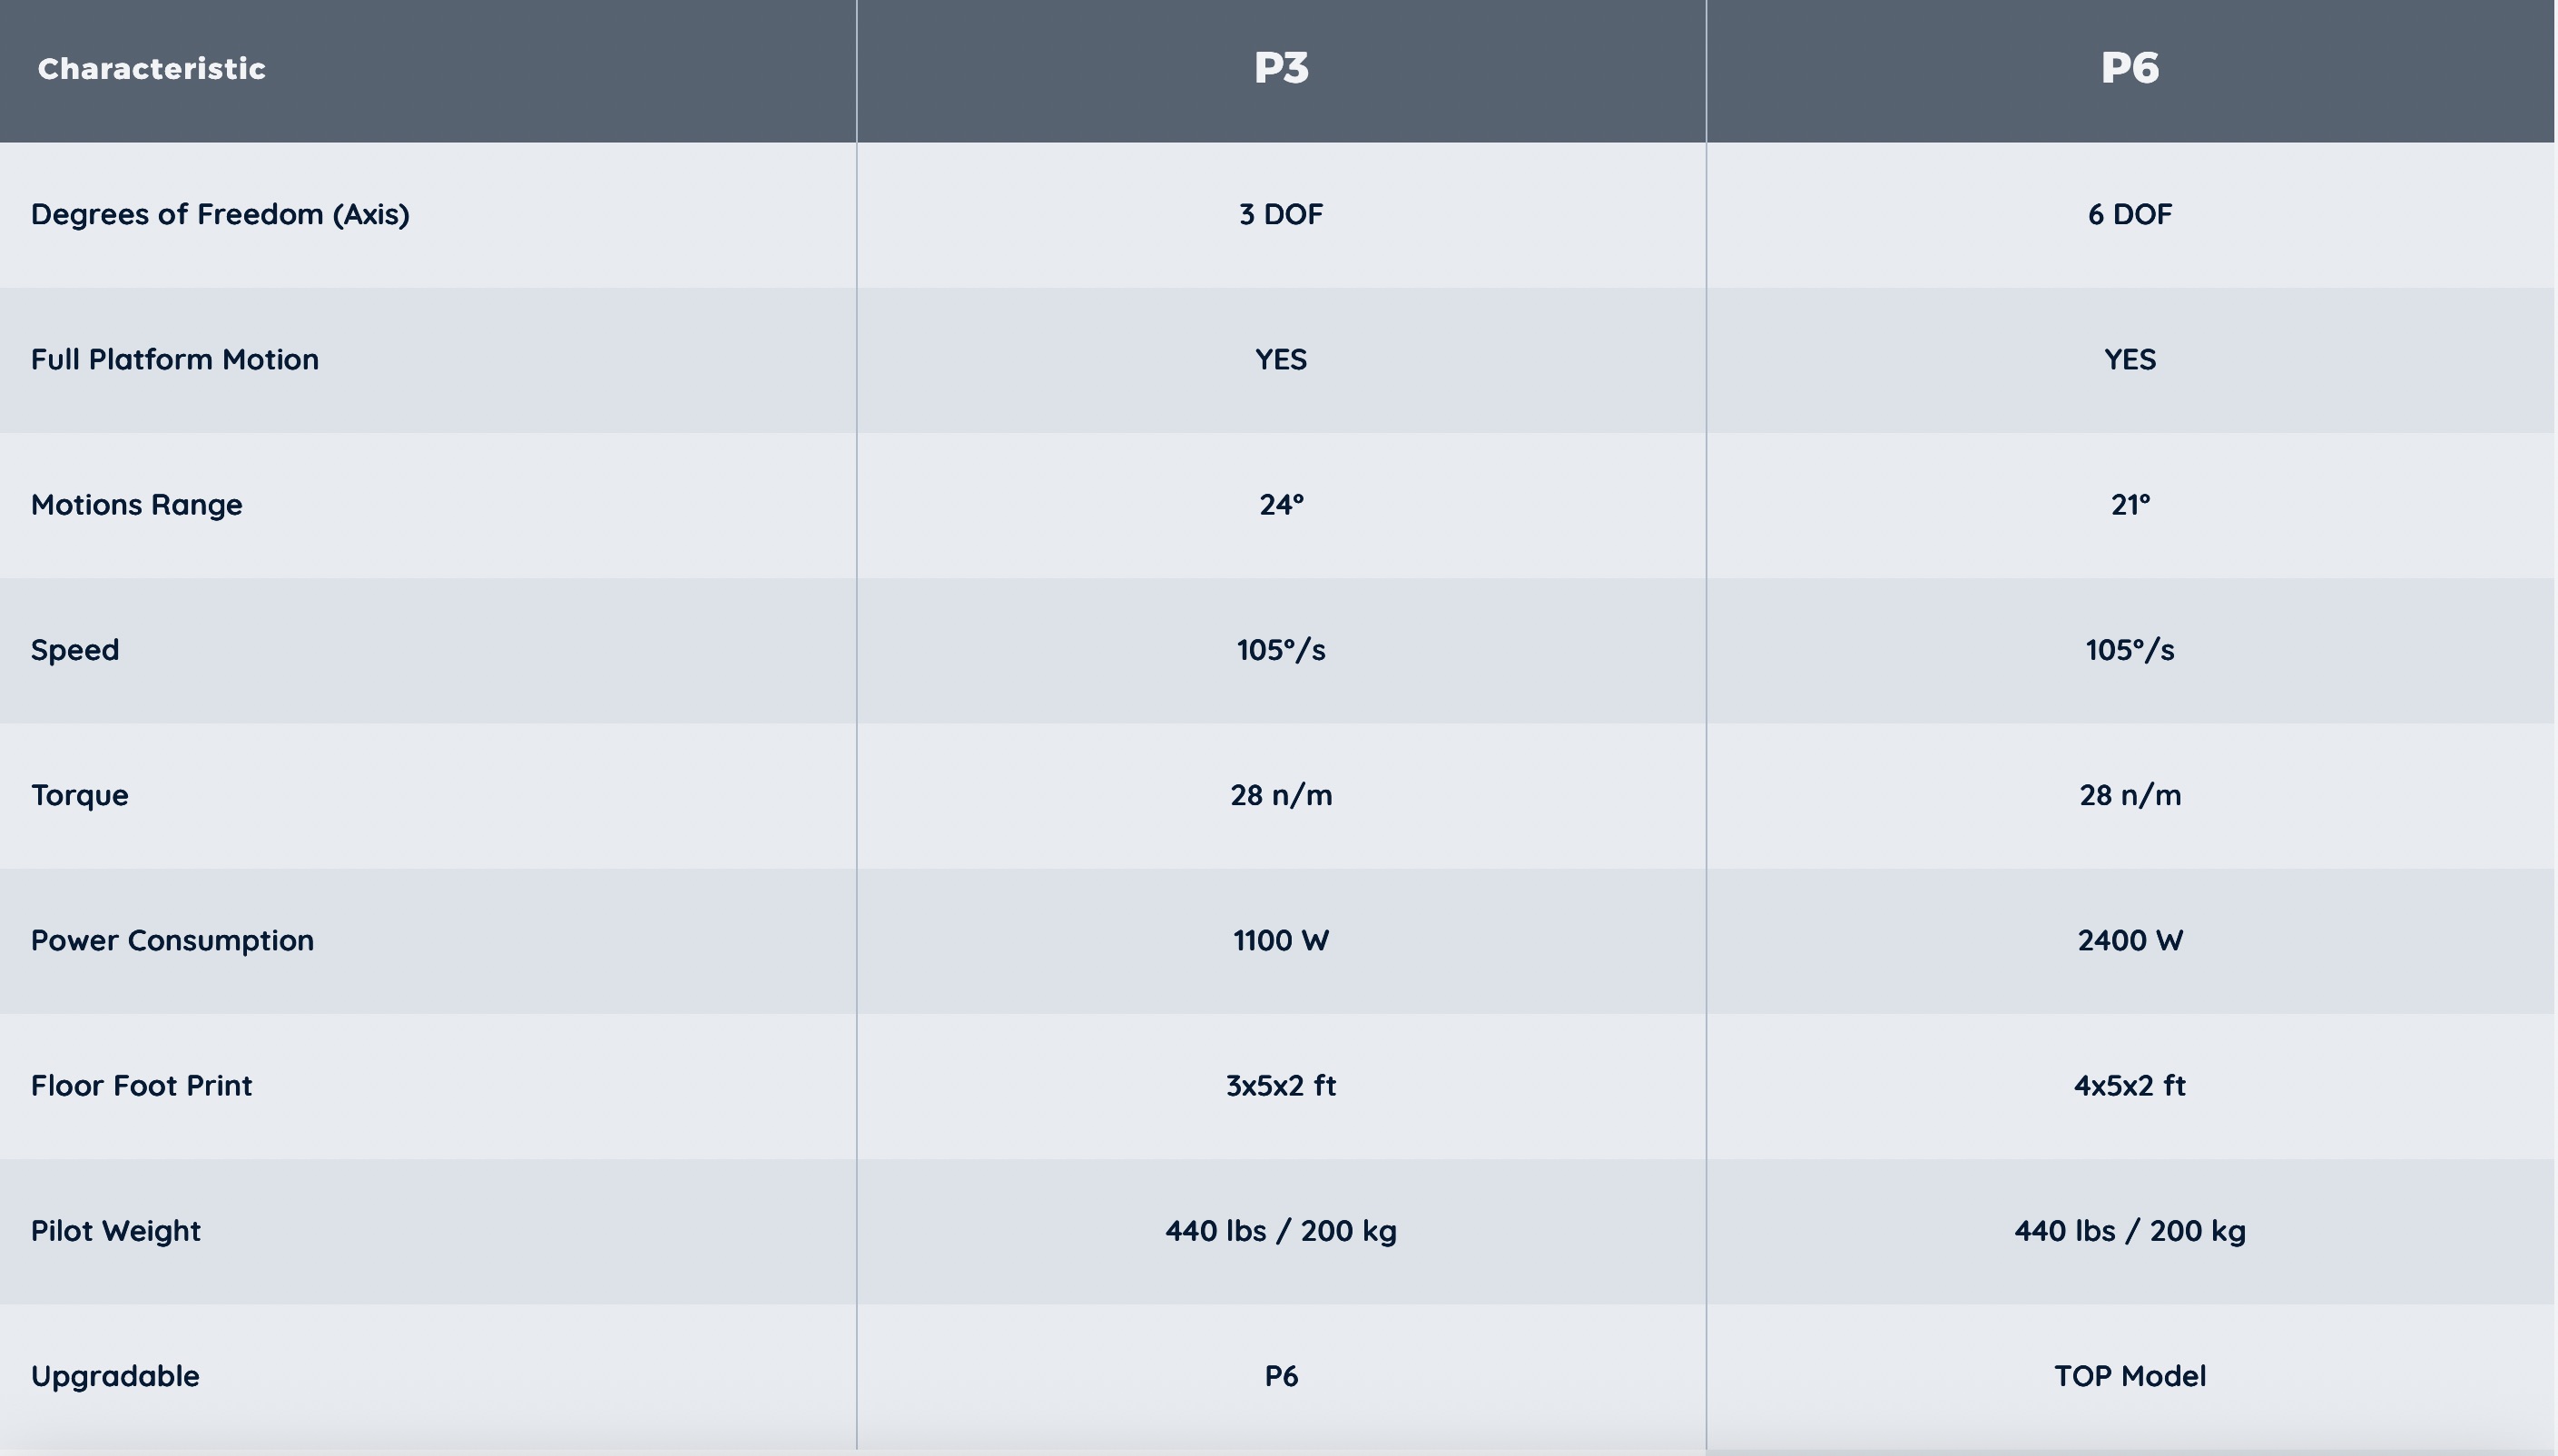Select the 4x5x2 ft footprint cell
This screenshot has width=2558, height=1456.
coord(2129,1085)
